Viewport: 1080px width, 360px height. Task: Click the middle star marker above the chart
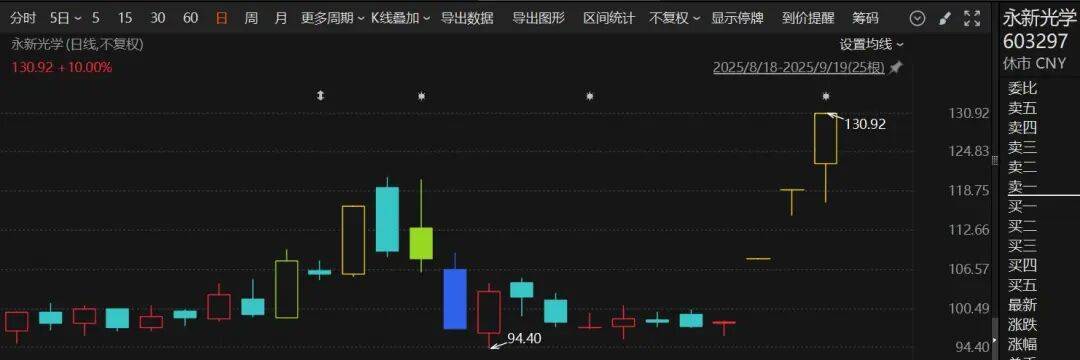point(590,96)
